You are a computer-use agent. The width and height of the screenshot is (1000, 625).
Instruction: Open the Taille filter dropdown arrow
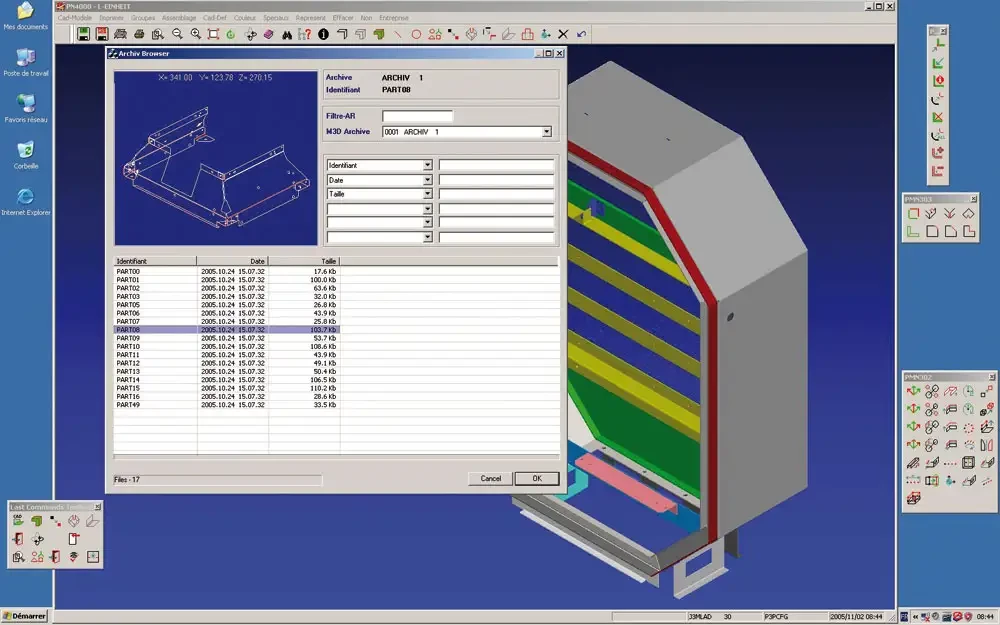coord(427,194)
